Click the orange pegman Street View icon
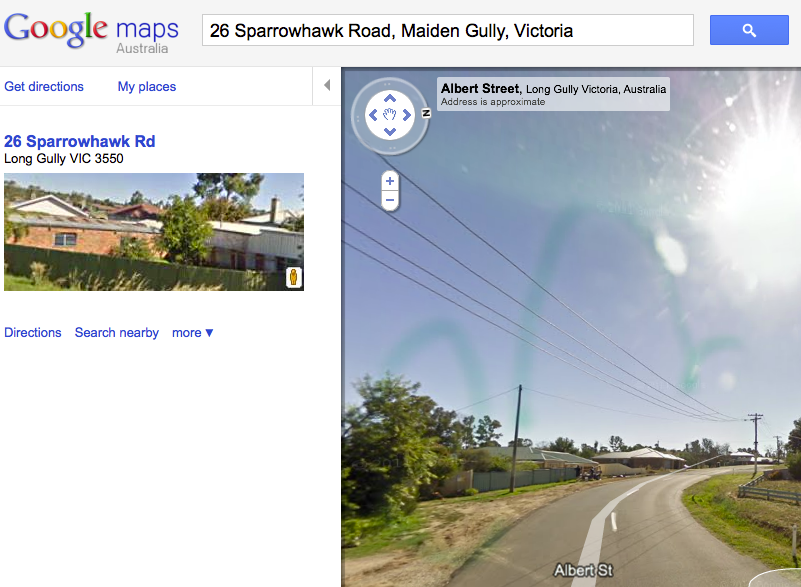Screen dimensions: 801x587 coord(294,277)
